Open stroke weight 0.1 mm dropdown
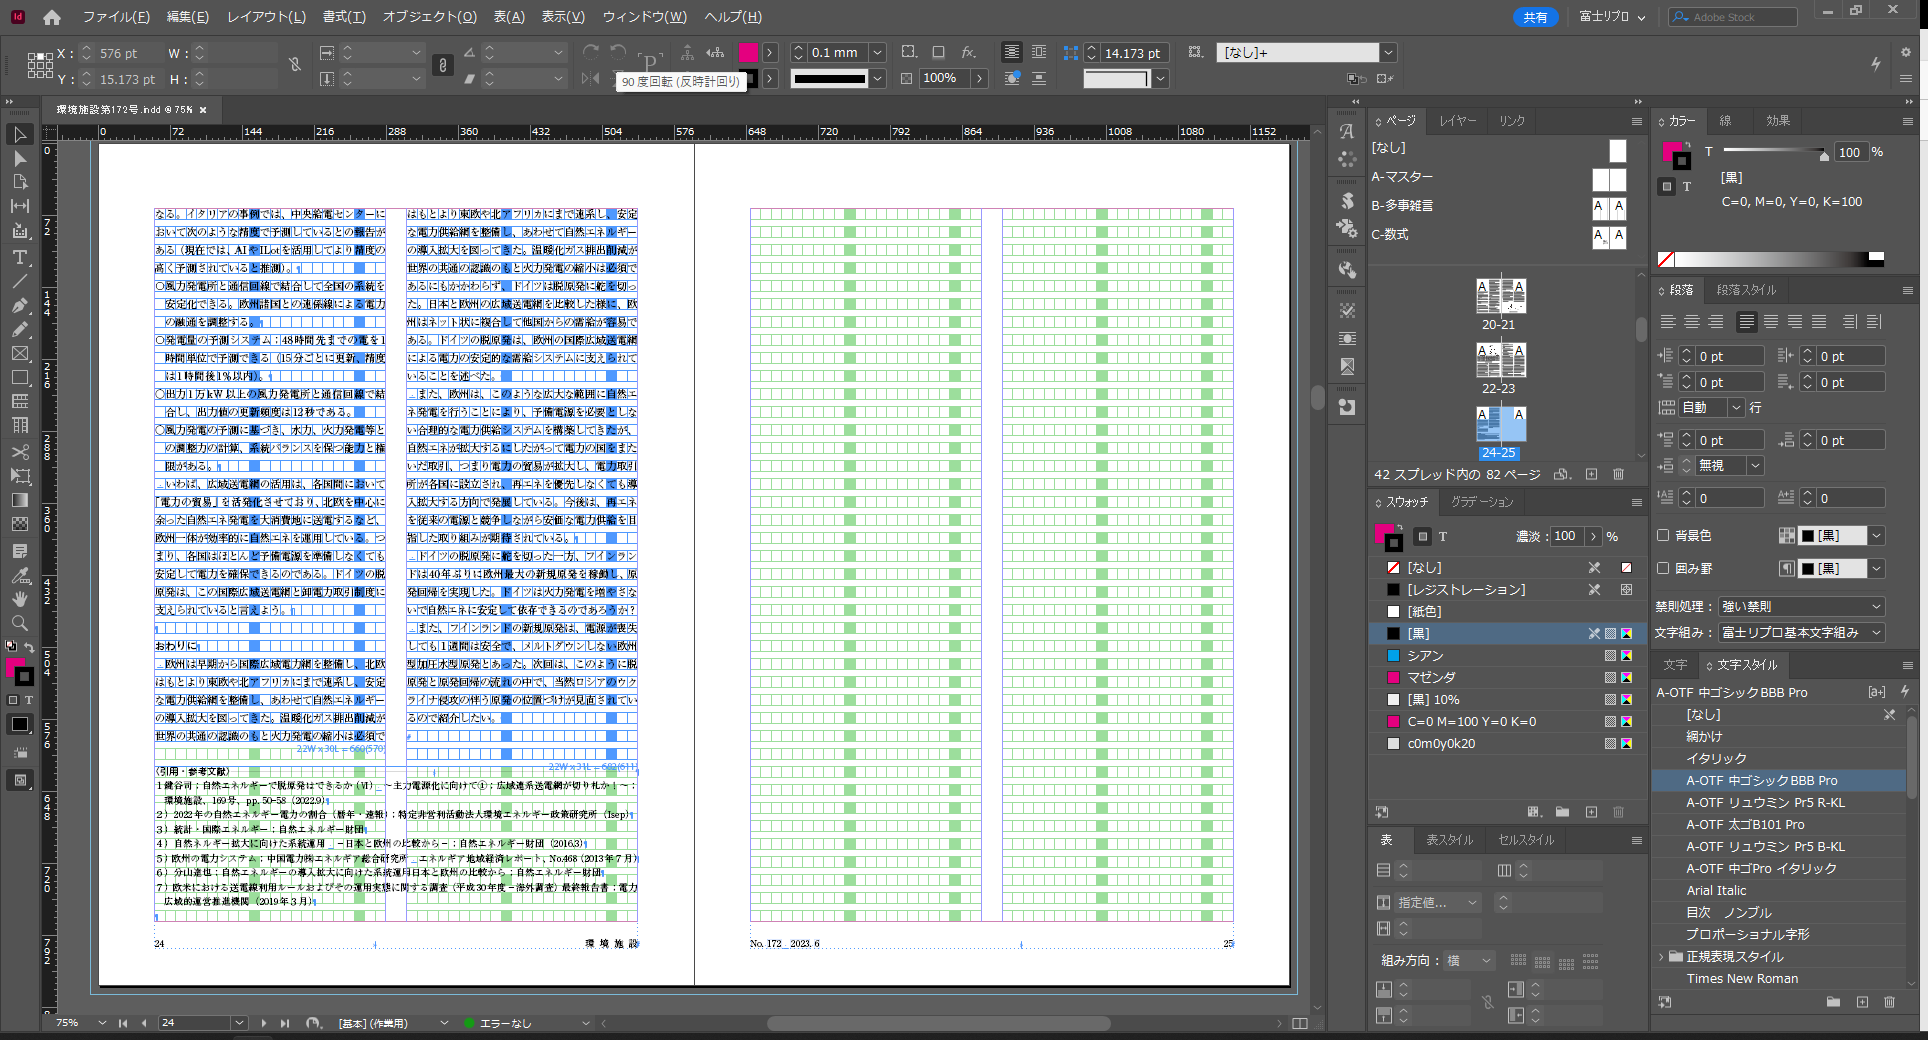1928x1040 pixels. pyautogui.click(x=877, y=53)
